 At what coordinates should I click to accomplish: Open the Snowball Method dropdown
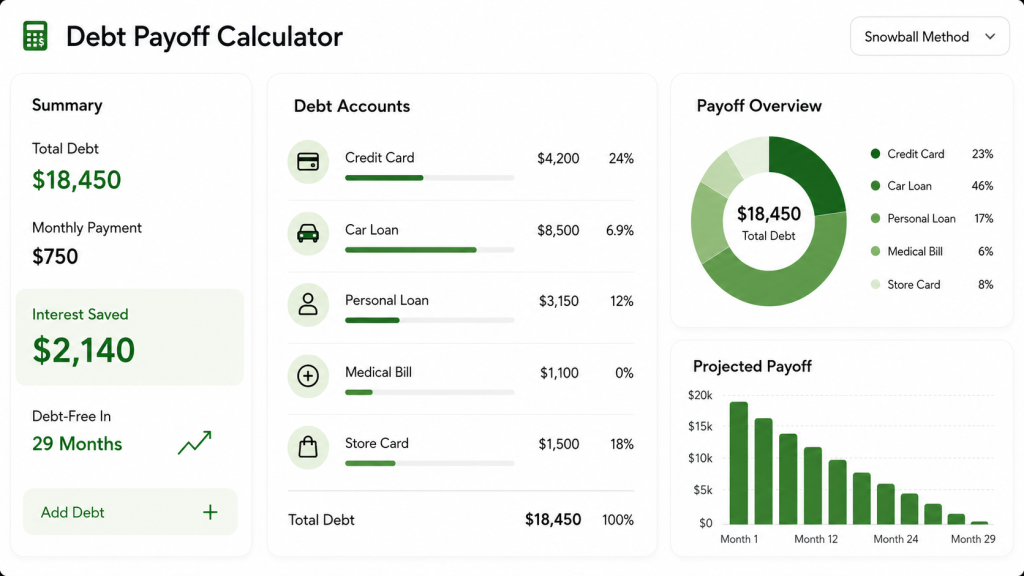pyautogui.click(x=929, y=37)
